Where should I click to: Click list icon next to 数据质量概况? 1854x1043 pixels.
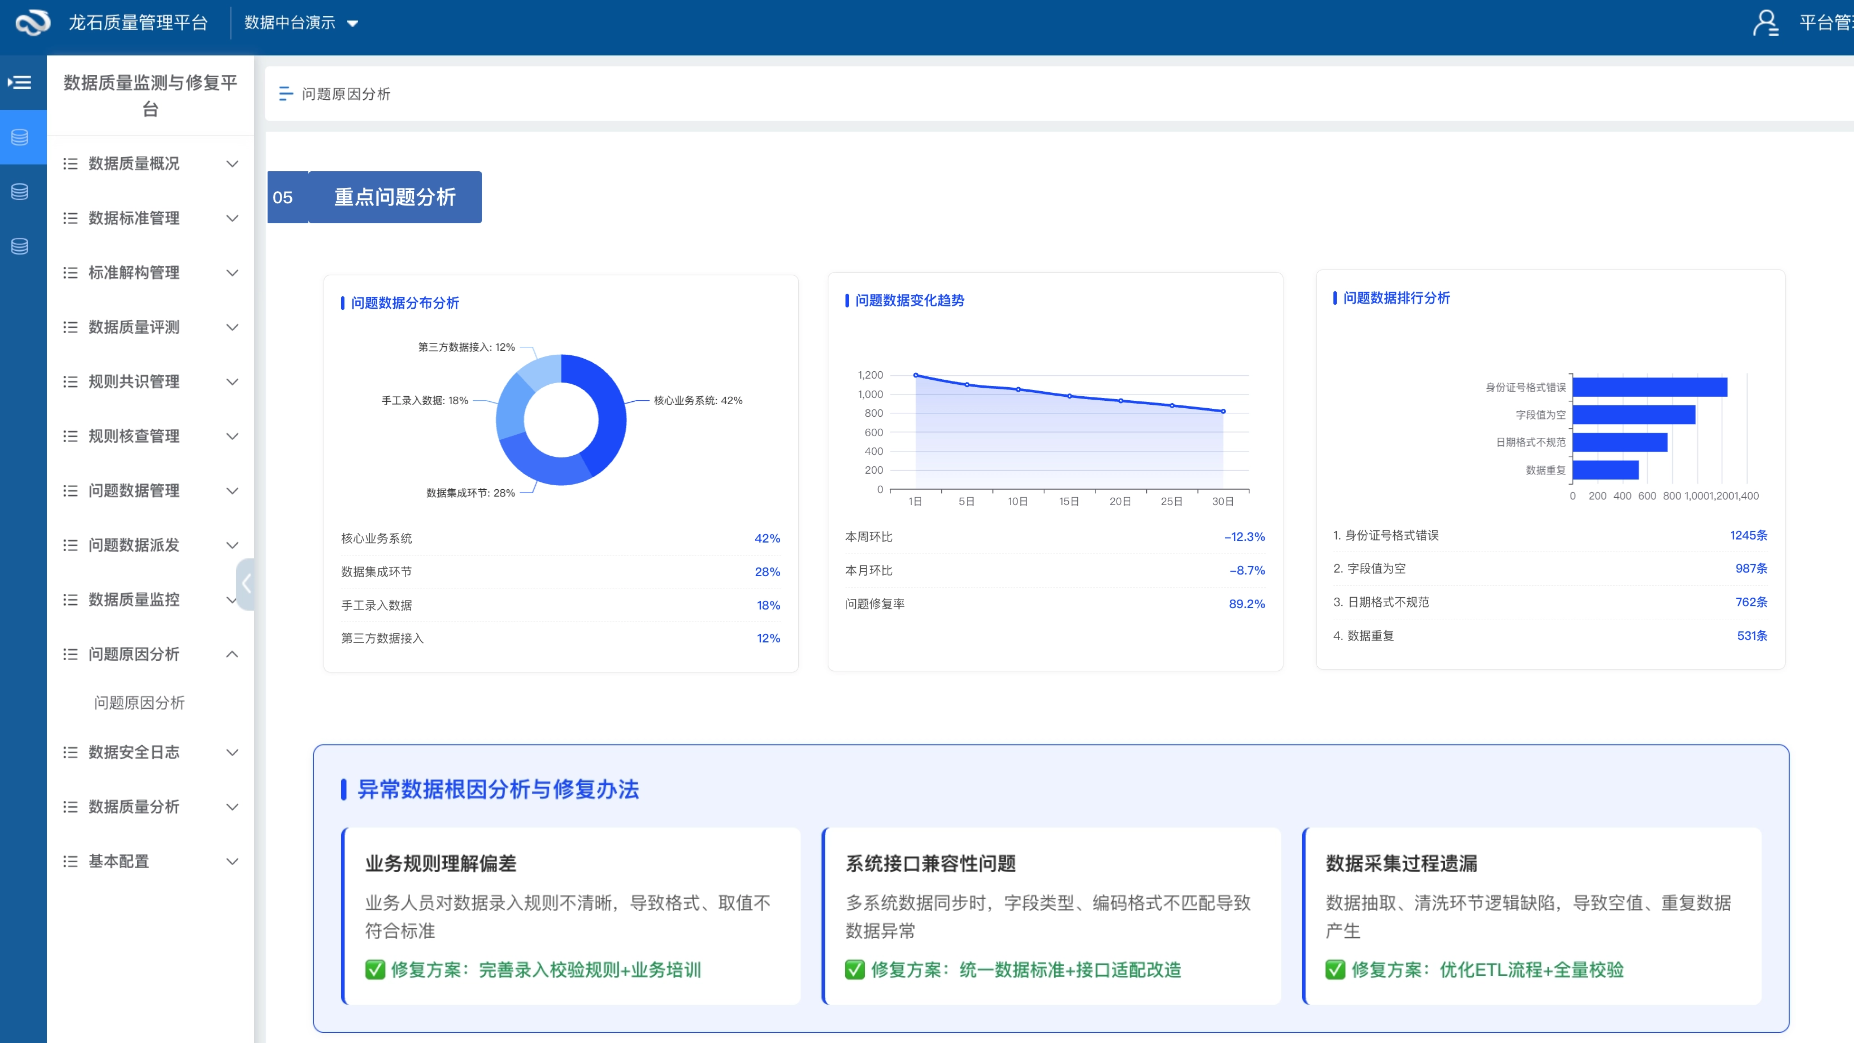(x=70, y=164)
